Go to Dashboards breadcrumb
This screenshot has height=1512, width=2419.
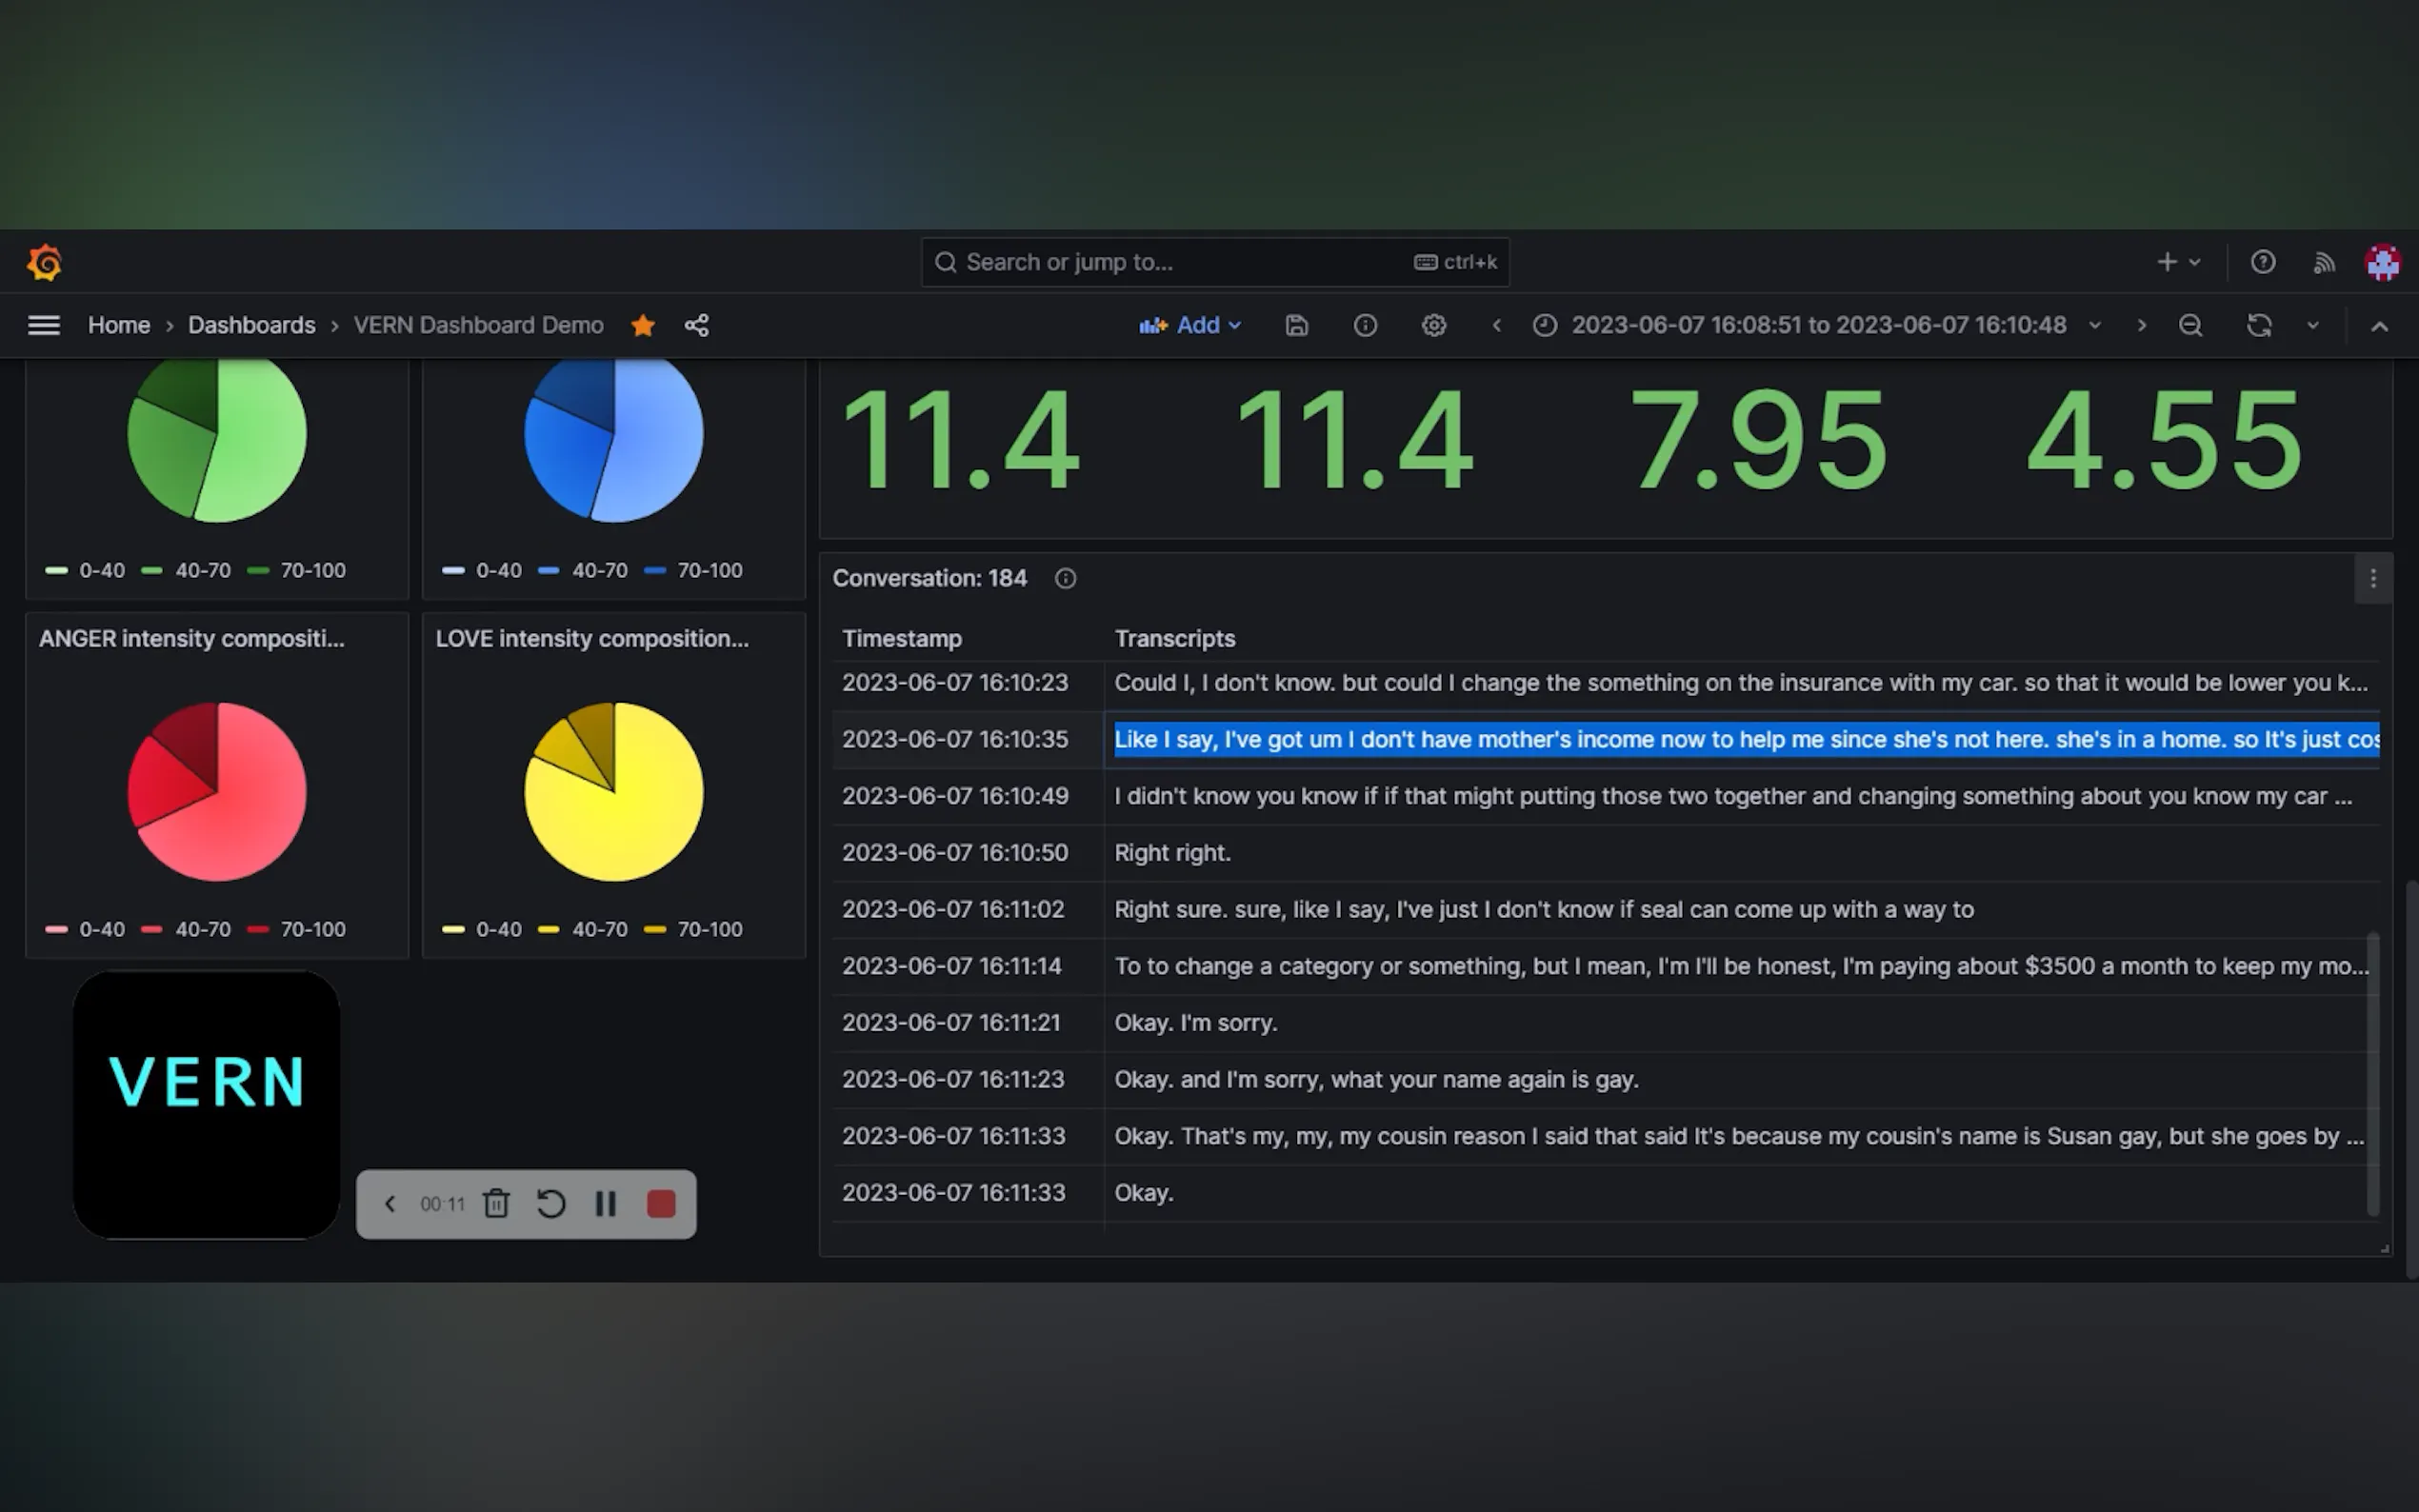pos(251,325)
